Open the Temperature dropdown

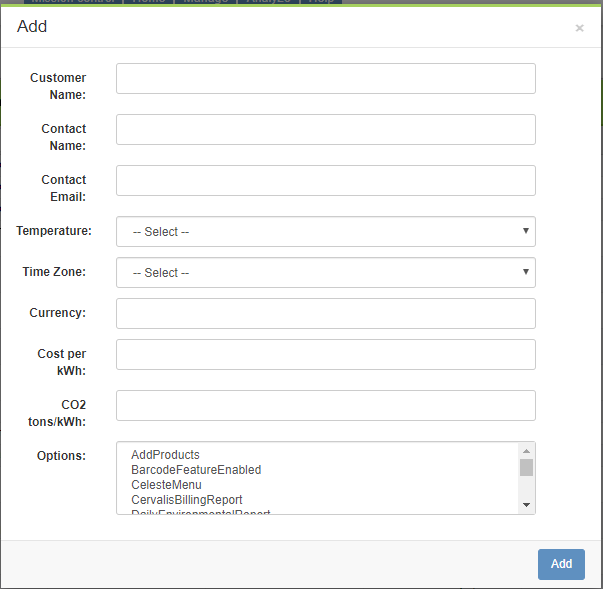pos(325,232)
